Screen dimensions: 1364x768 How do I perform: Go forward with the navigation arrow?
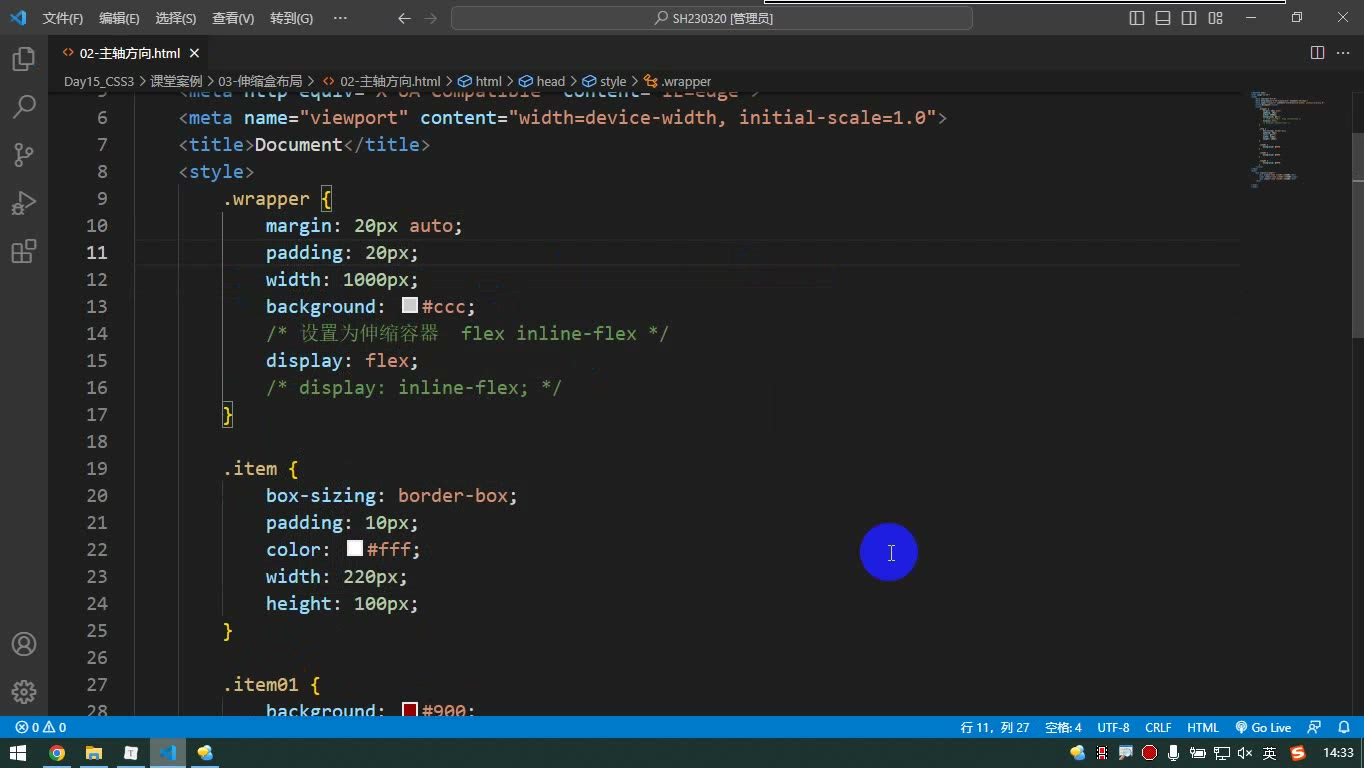431,18
